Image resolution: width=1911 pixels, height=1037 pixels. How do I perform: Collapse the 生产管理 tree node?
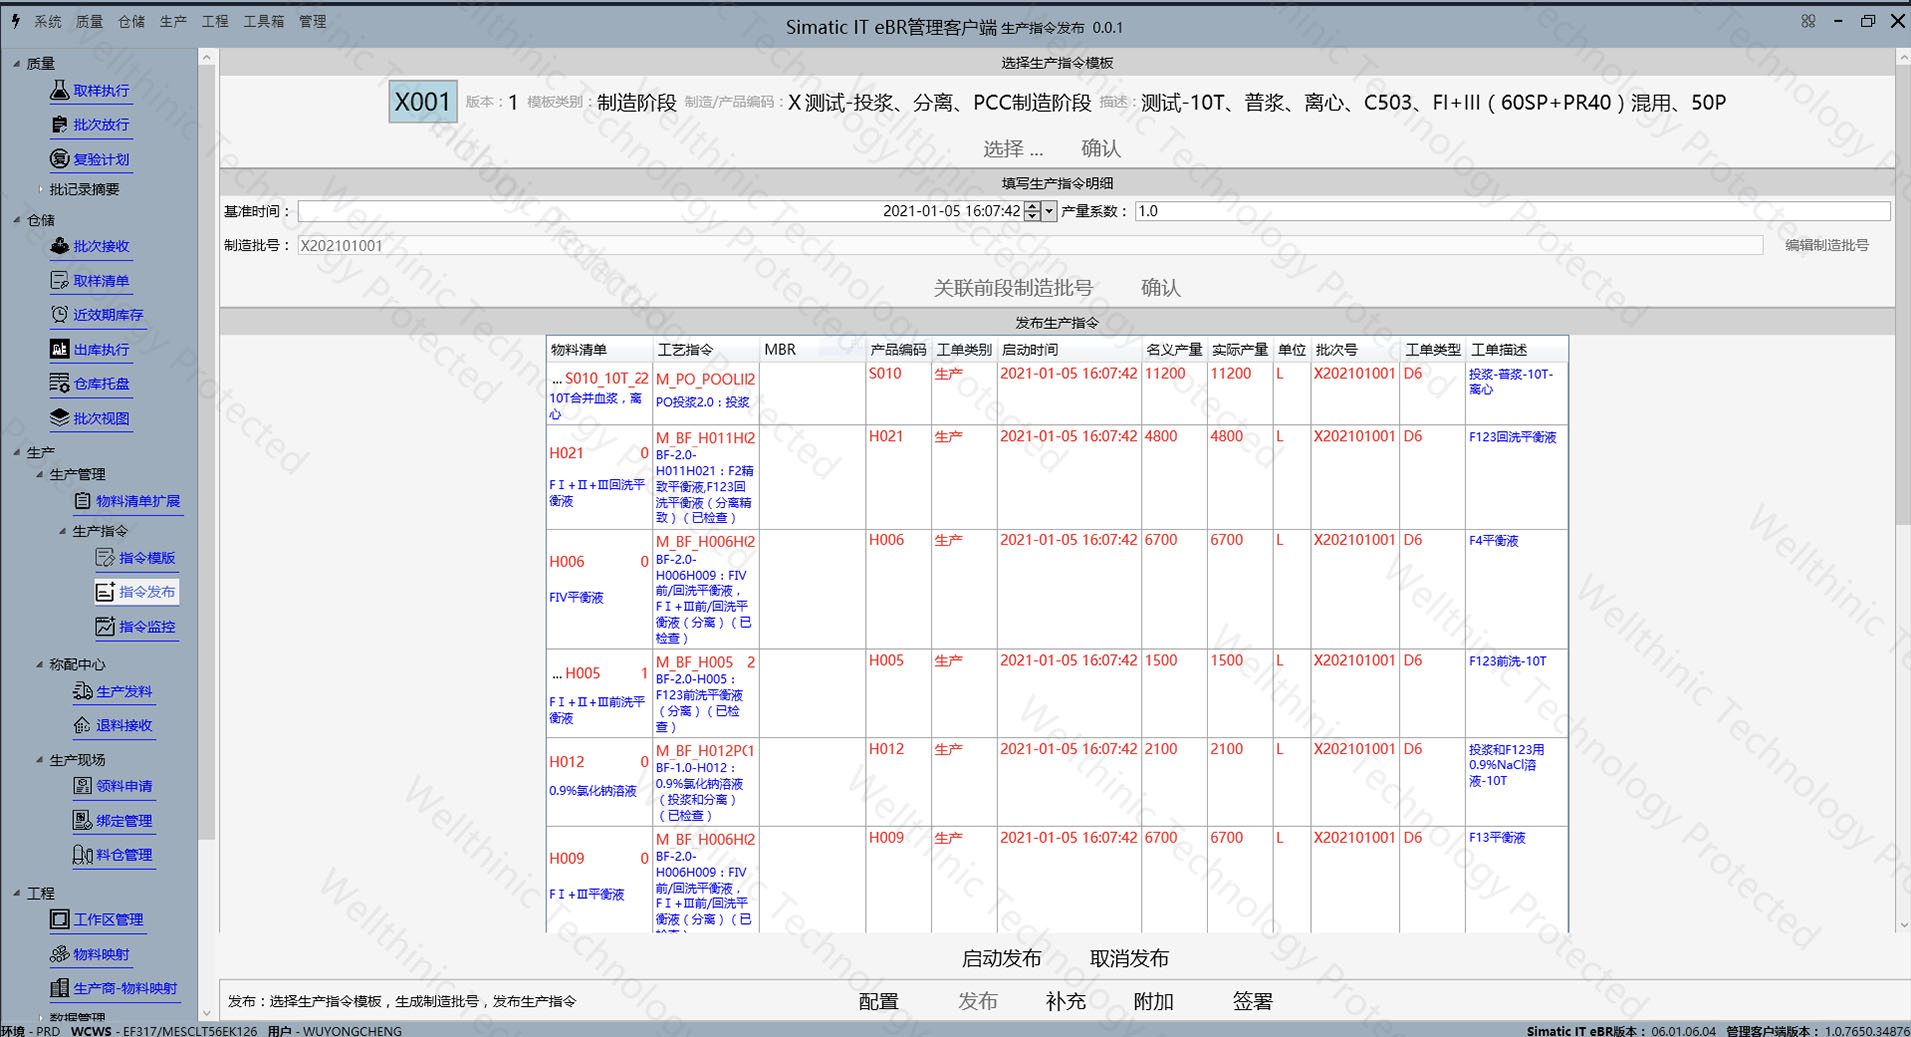pyautogui.click(x=39, y=474)
